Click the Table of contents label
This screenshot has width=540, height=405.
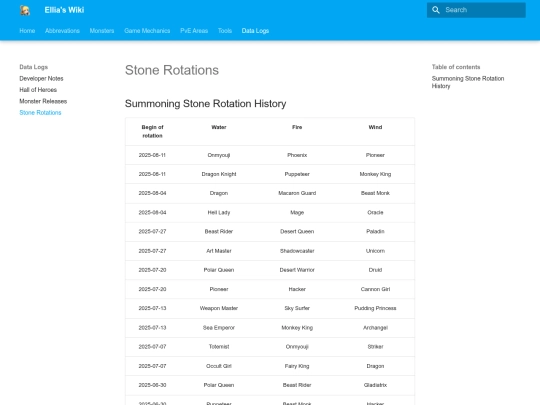[x=456, y=67]
